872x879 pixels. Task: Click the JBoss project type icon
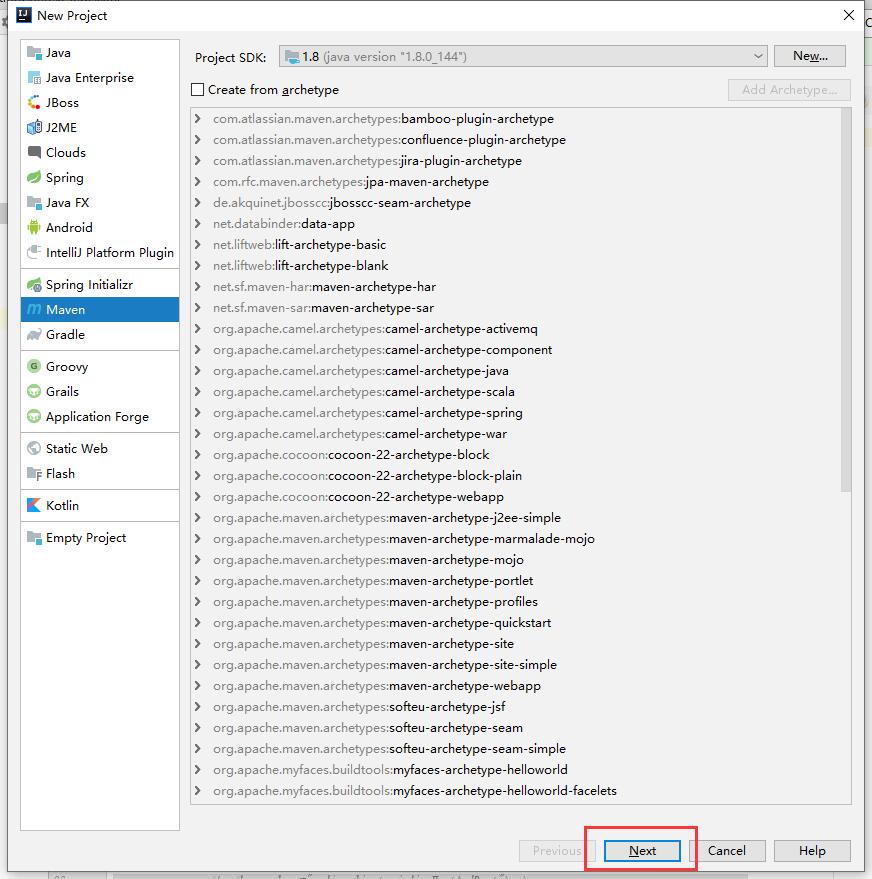coord(35,103)
